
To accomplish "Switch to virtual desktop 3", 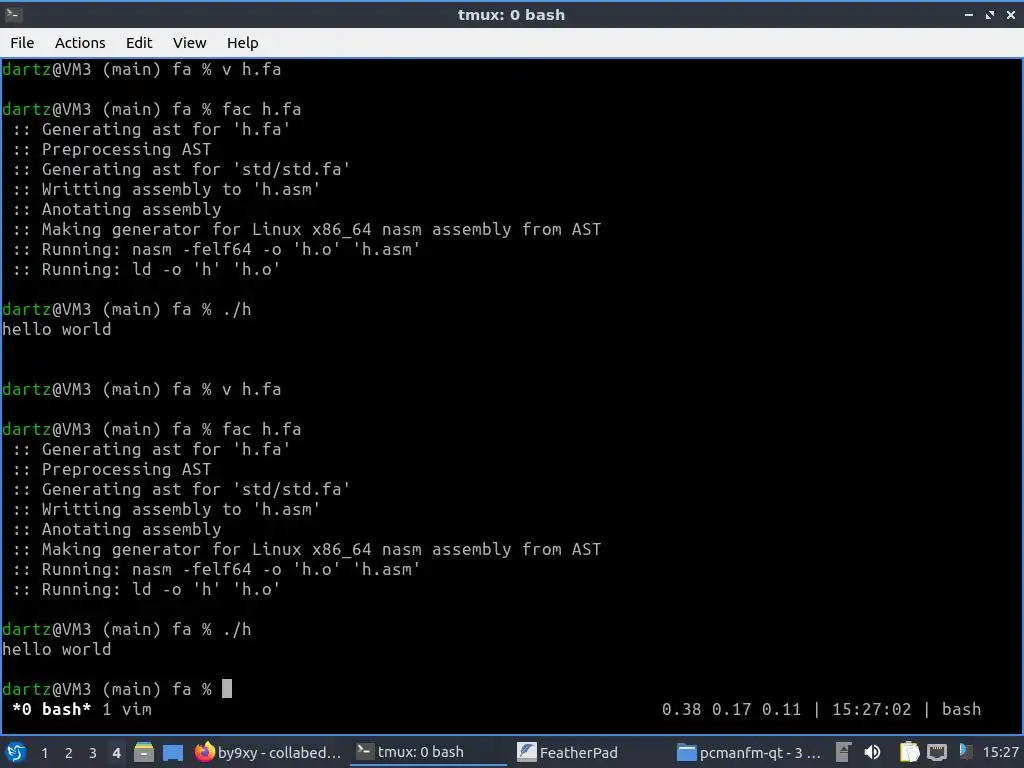I will click(93, 753).
